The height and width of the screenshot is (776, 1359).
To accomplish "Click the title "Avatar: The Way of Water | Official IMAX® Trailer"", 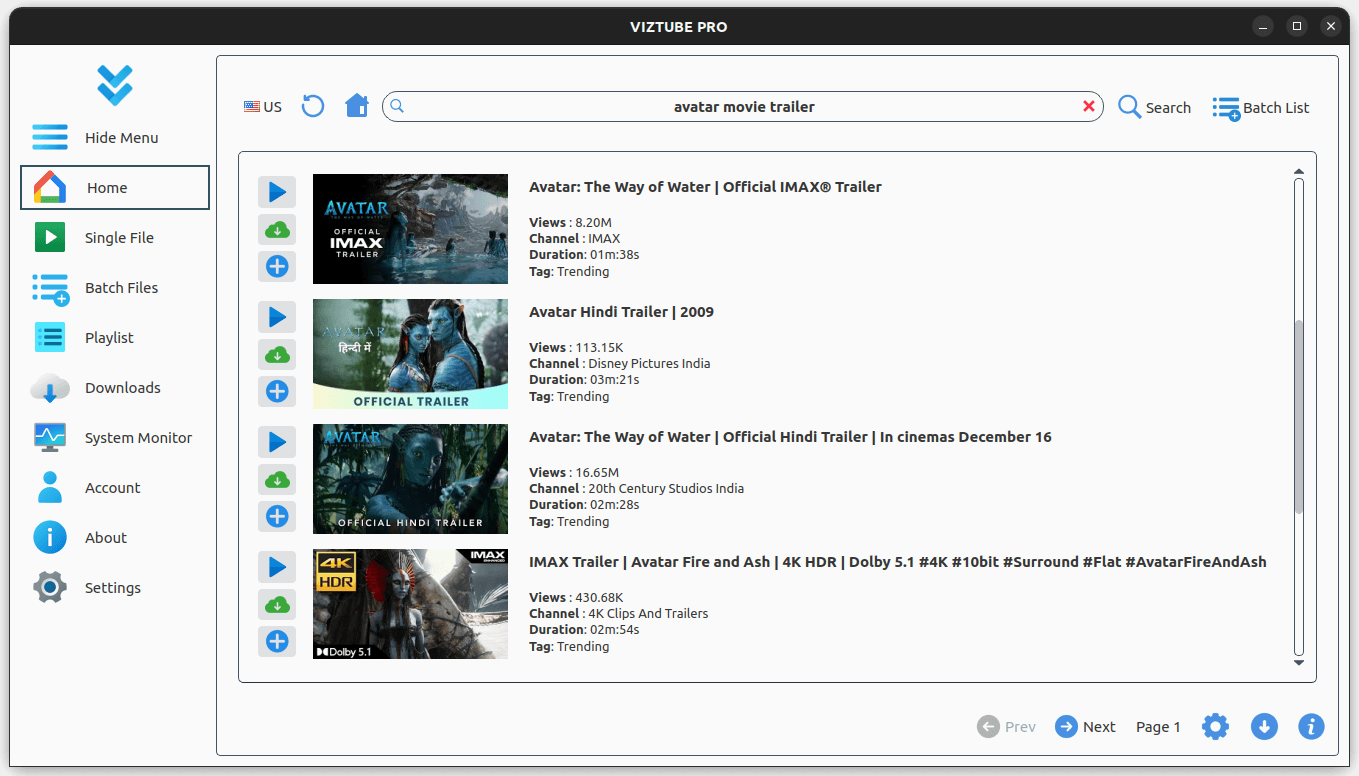I will coord(705,187).
